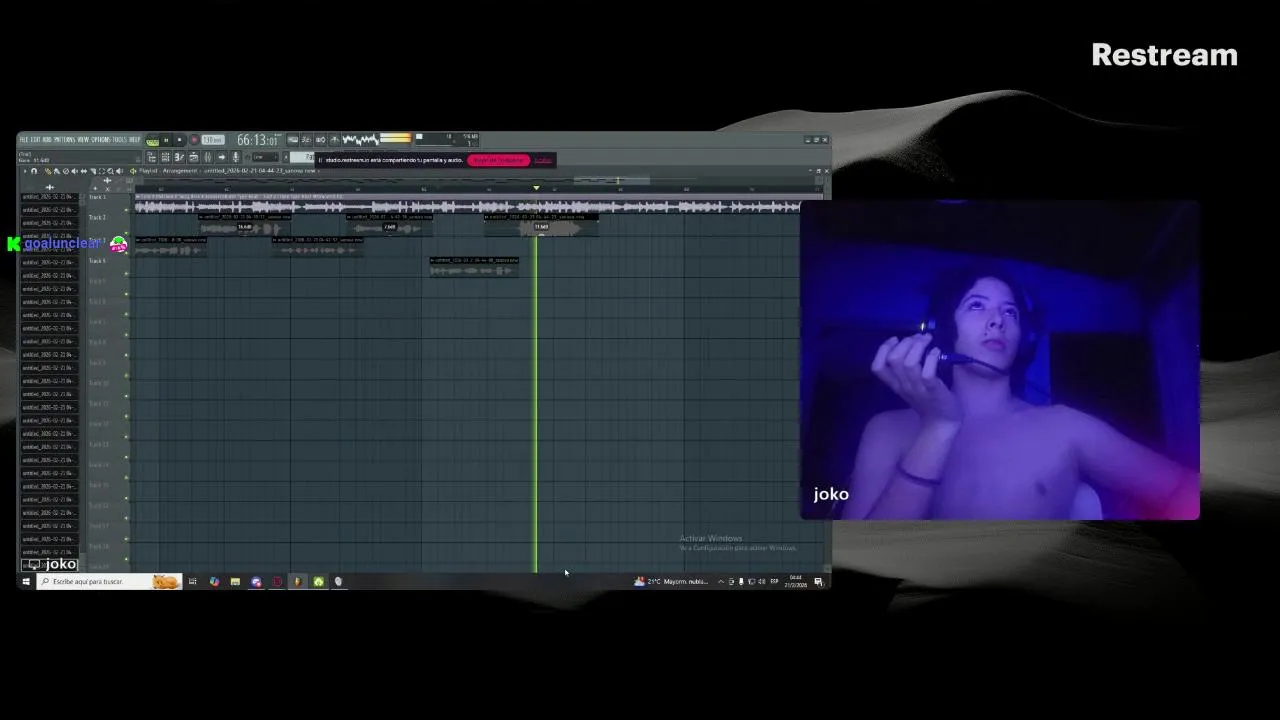Toggle the magnet snap icon in the playlist
This screenshot has height=720, width=1280.
(x=34, y=171)
